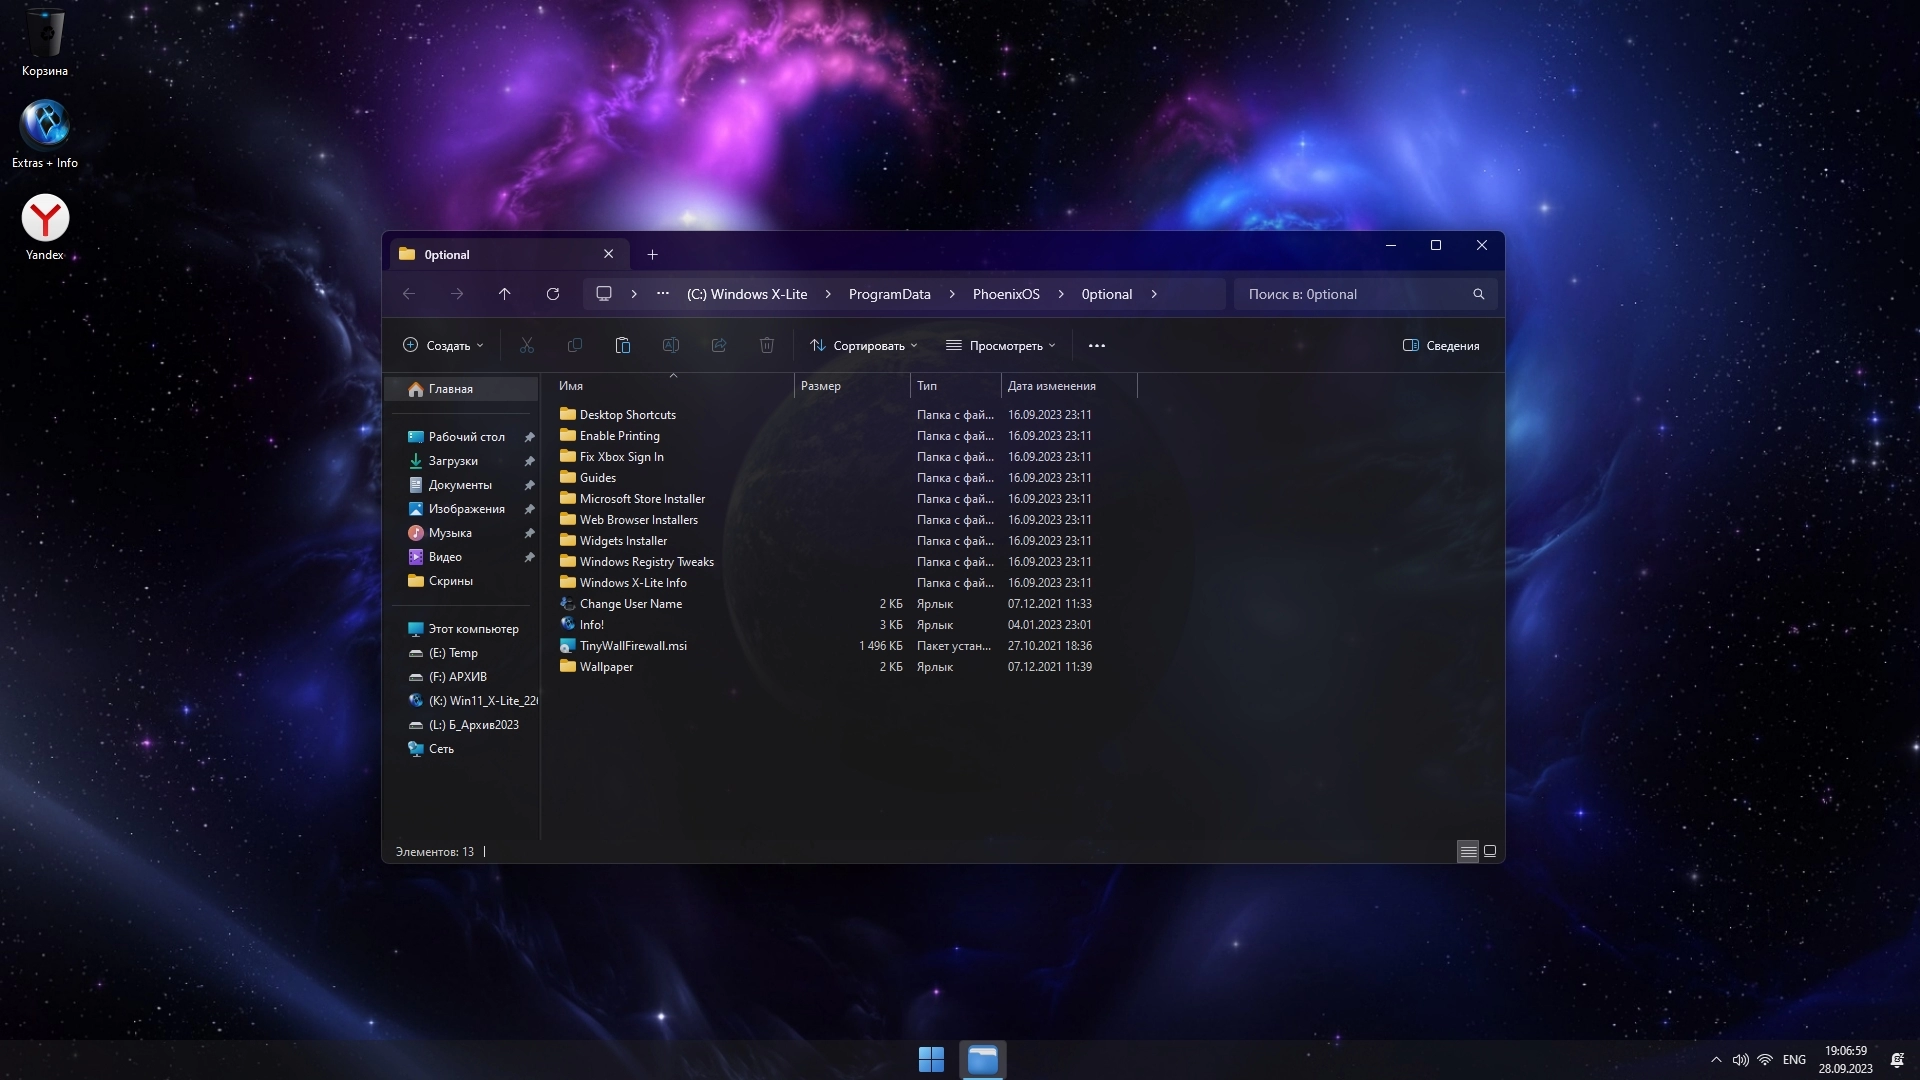1920x1080 pixels.
Task: Go up one folder level arrow
Action: pos(505,294)
